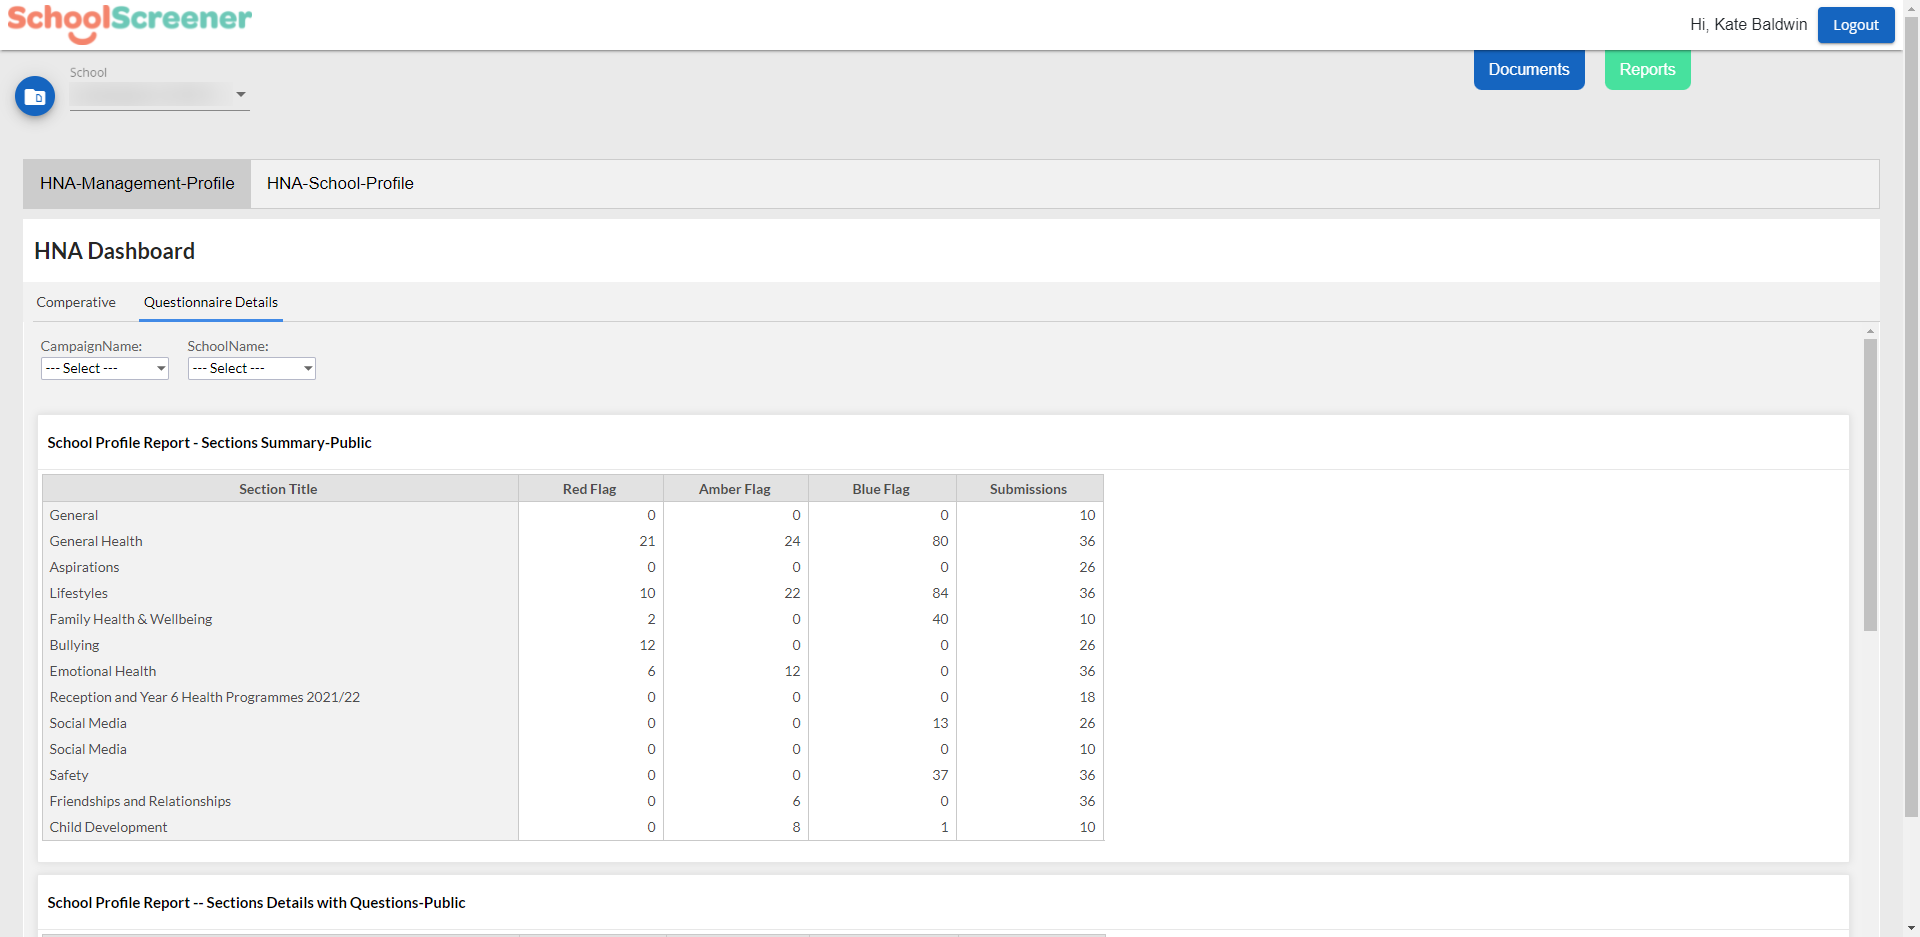1920x937 pixels.
Task: Select the Questionnaire Details tab
Action: tap(210, 302)
